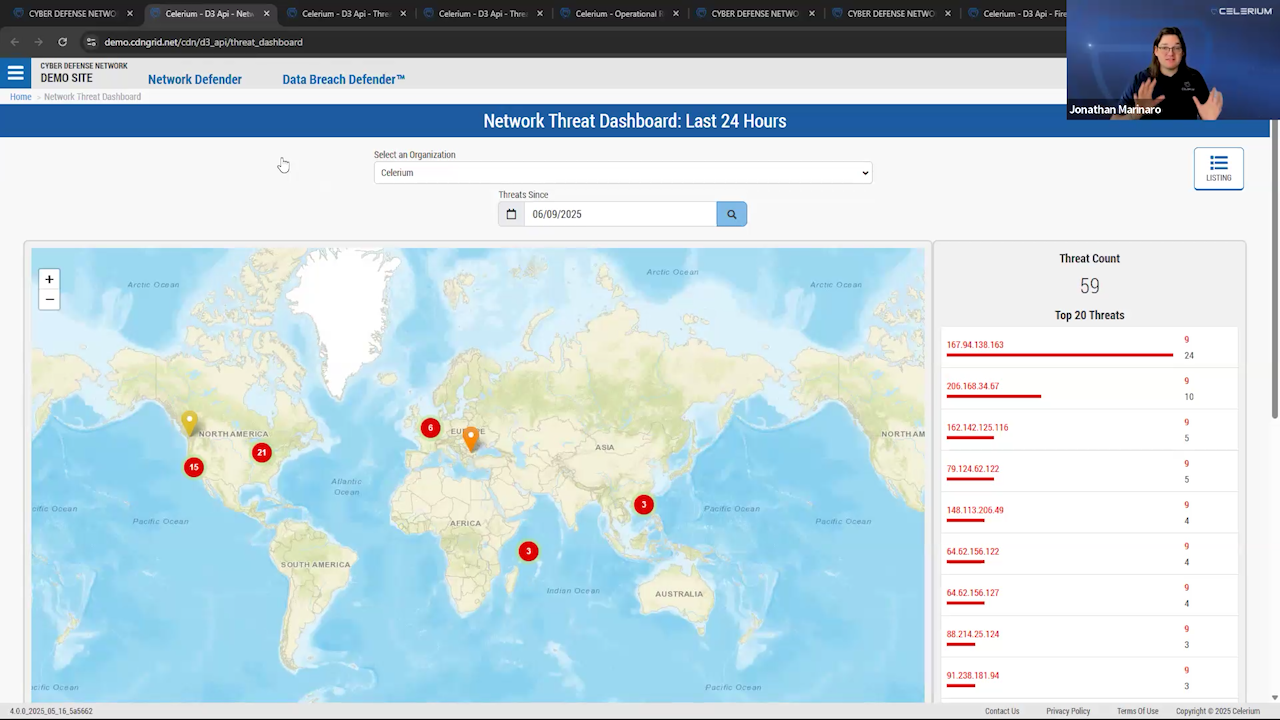This screenshot has width=1280, height=720.
Task: Click the blue search magnifier button
Action: pyautogui.click(x=731, y=214)
